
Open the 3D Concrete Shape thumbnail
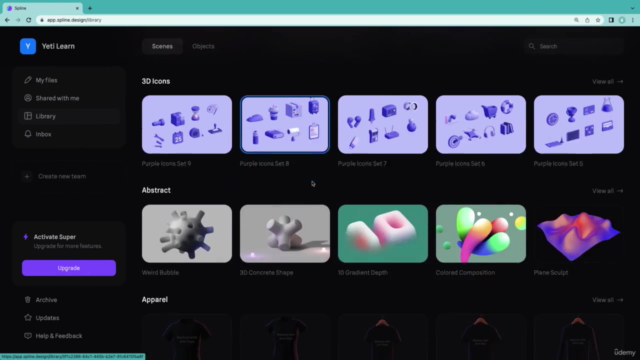[285, 233]
